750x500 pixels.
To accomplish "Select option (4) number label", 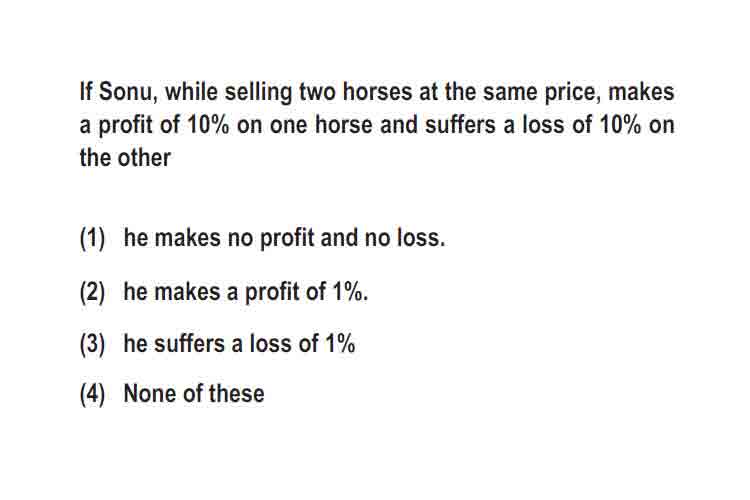I will click(x=92, y=394).
